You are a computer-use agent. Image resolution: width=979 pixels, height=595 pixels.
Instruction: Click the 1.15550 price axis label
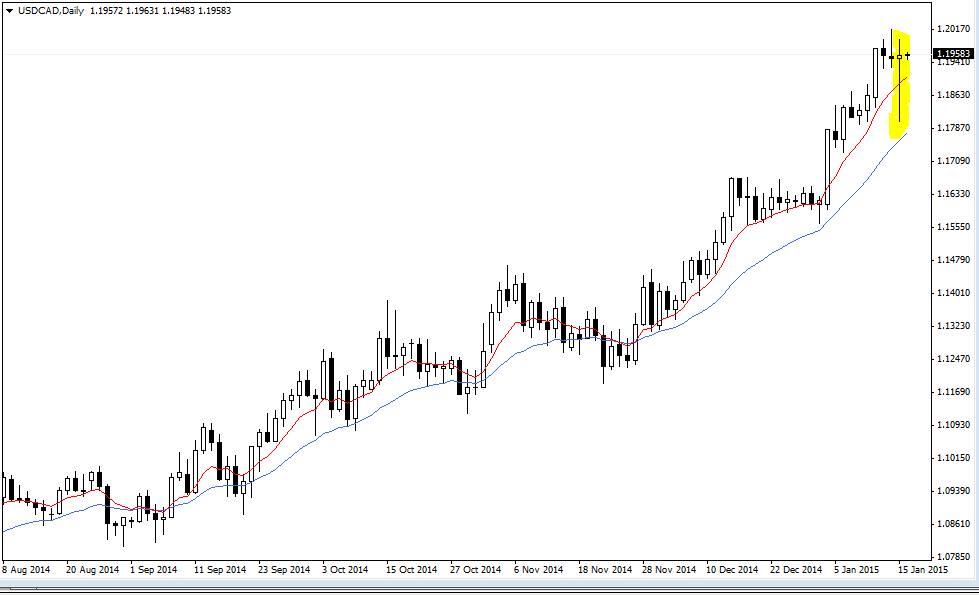(954, 227)
